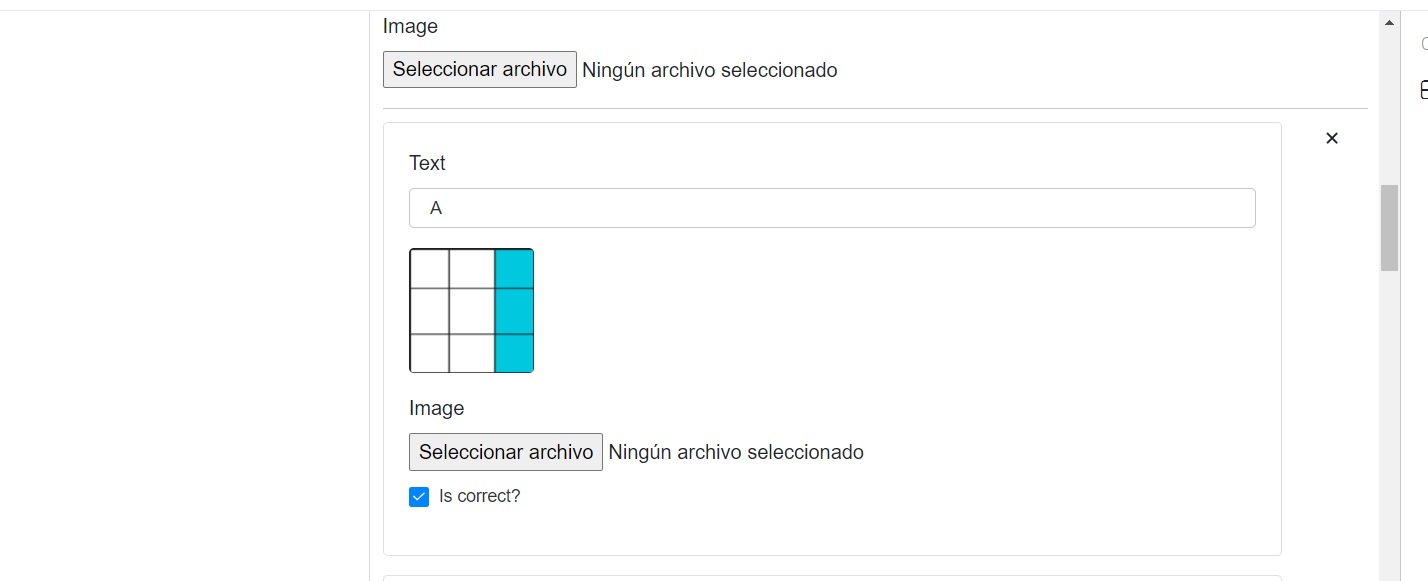1428x581 pixels.
Task: Click the "Text" field label
Action: pyautogui.click(x=427, y=163)
